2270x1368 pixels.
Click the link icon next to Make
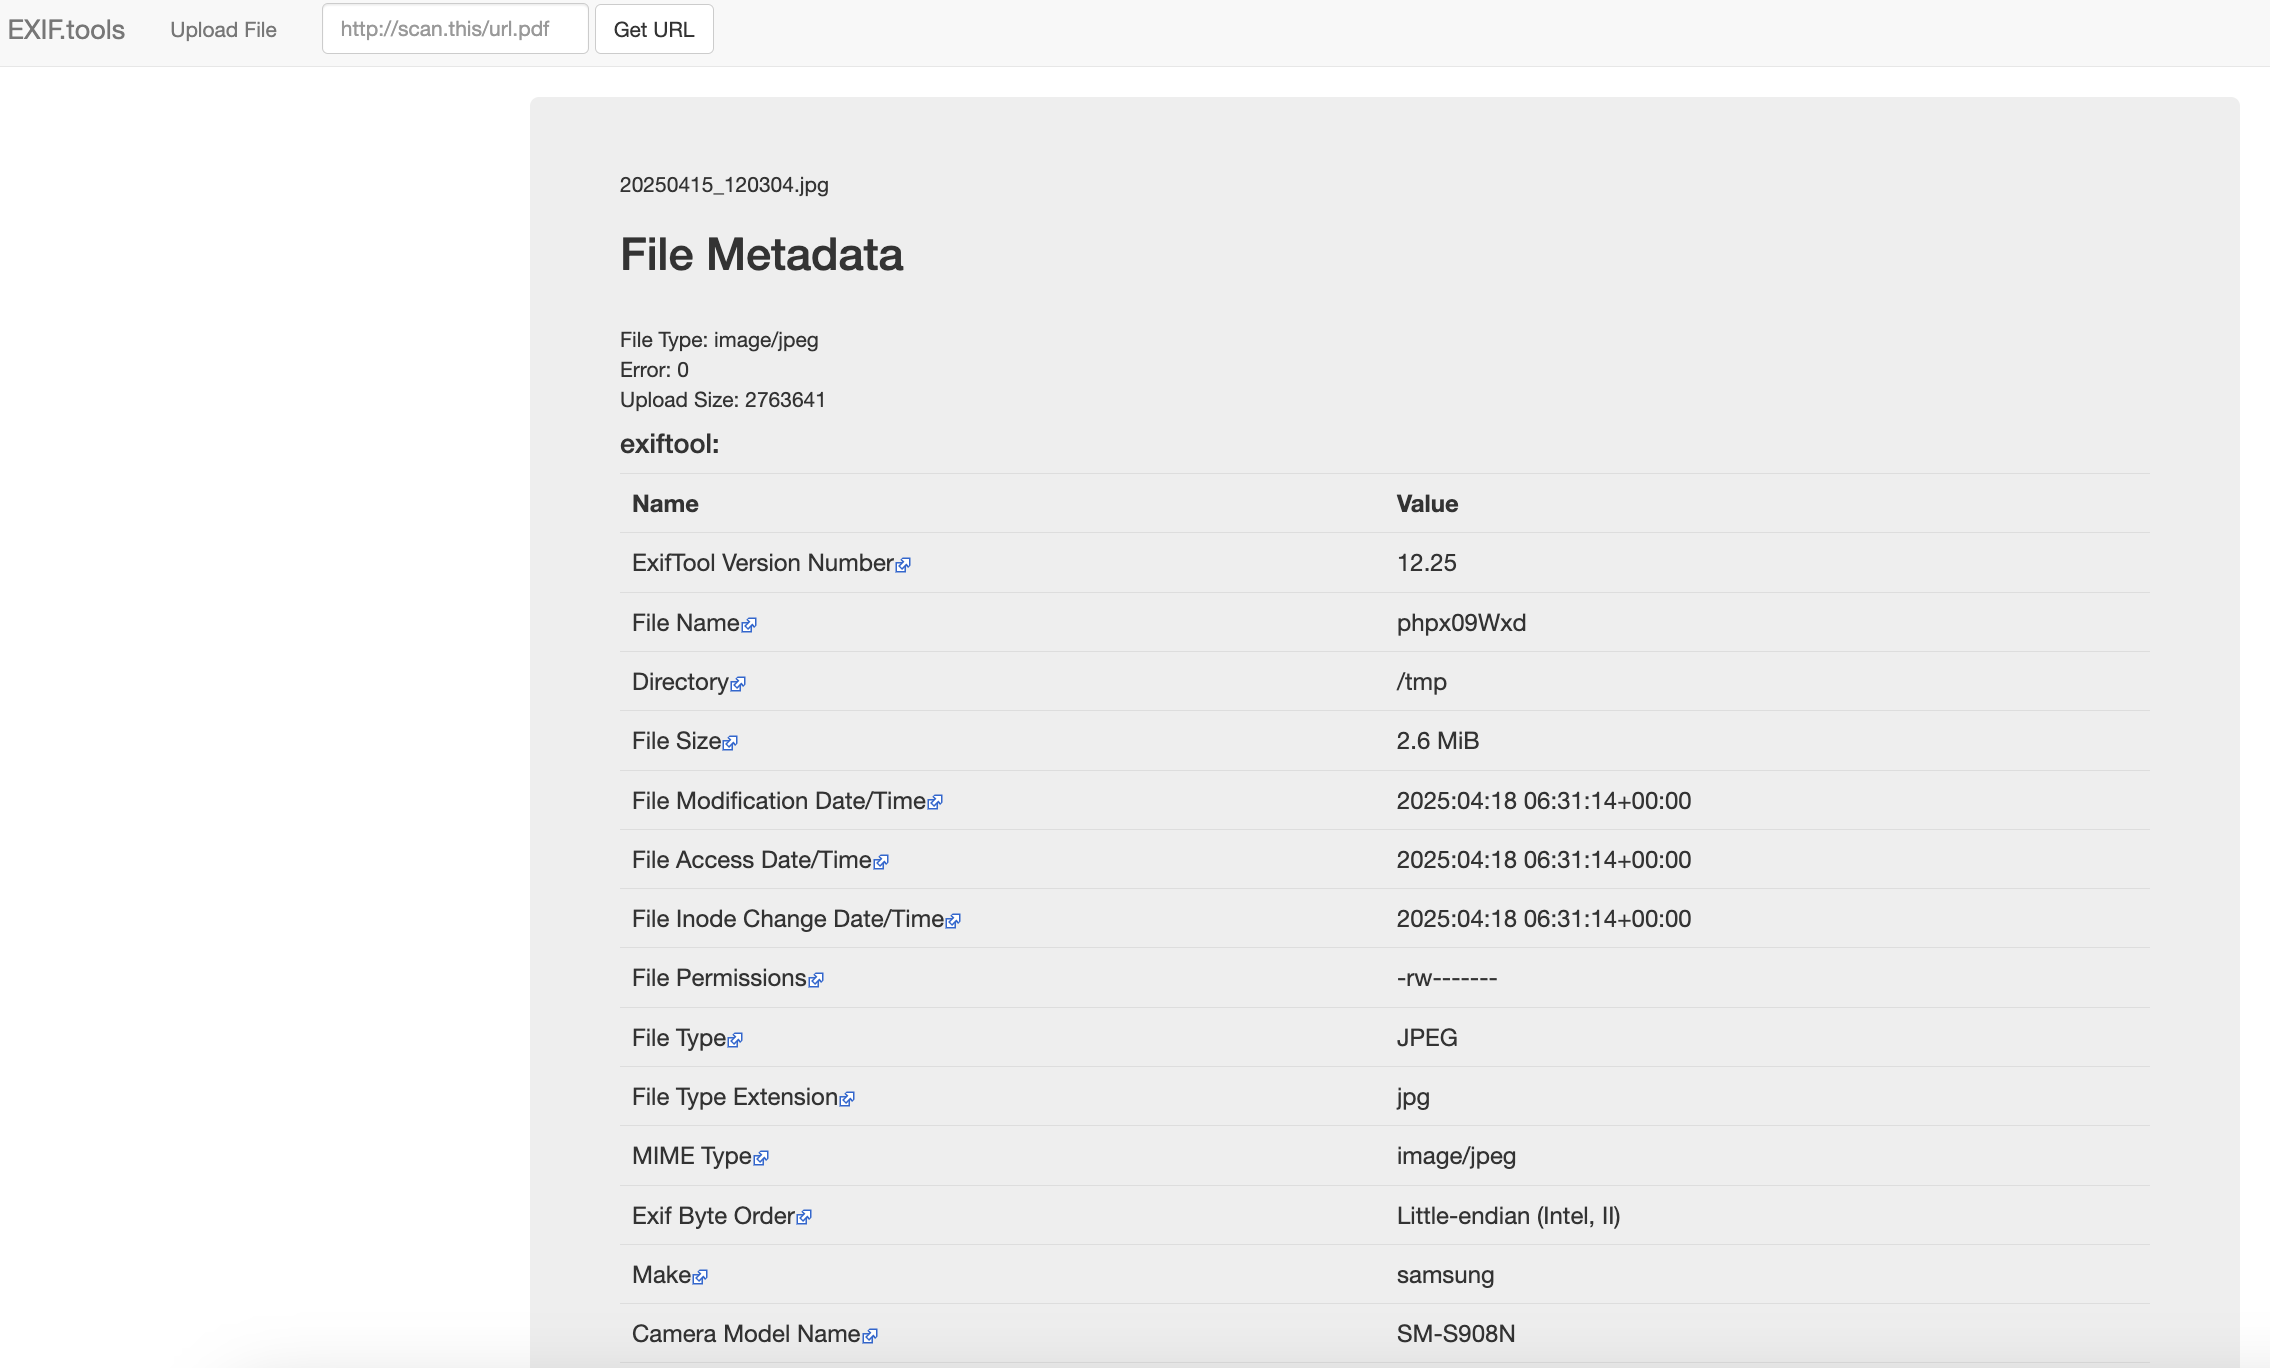click(700, 1277)
